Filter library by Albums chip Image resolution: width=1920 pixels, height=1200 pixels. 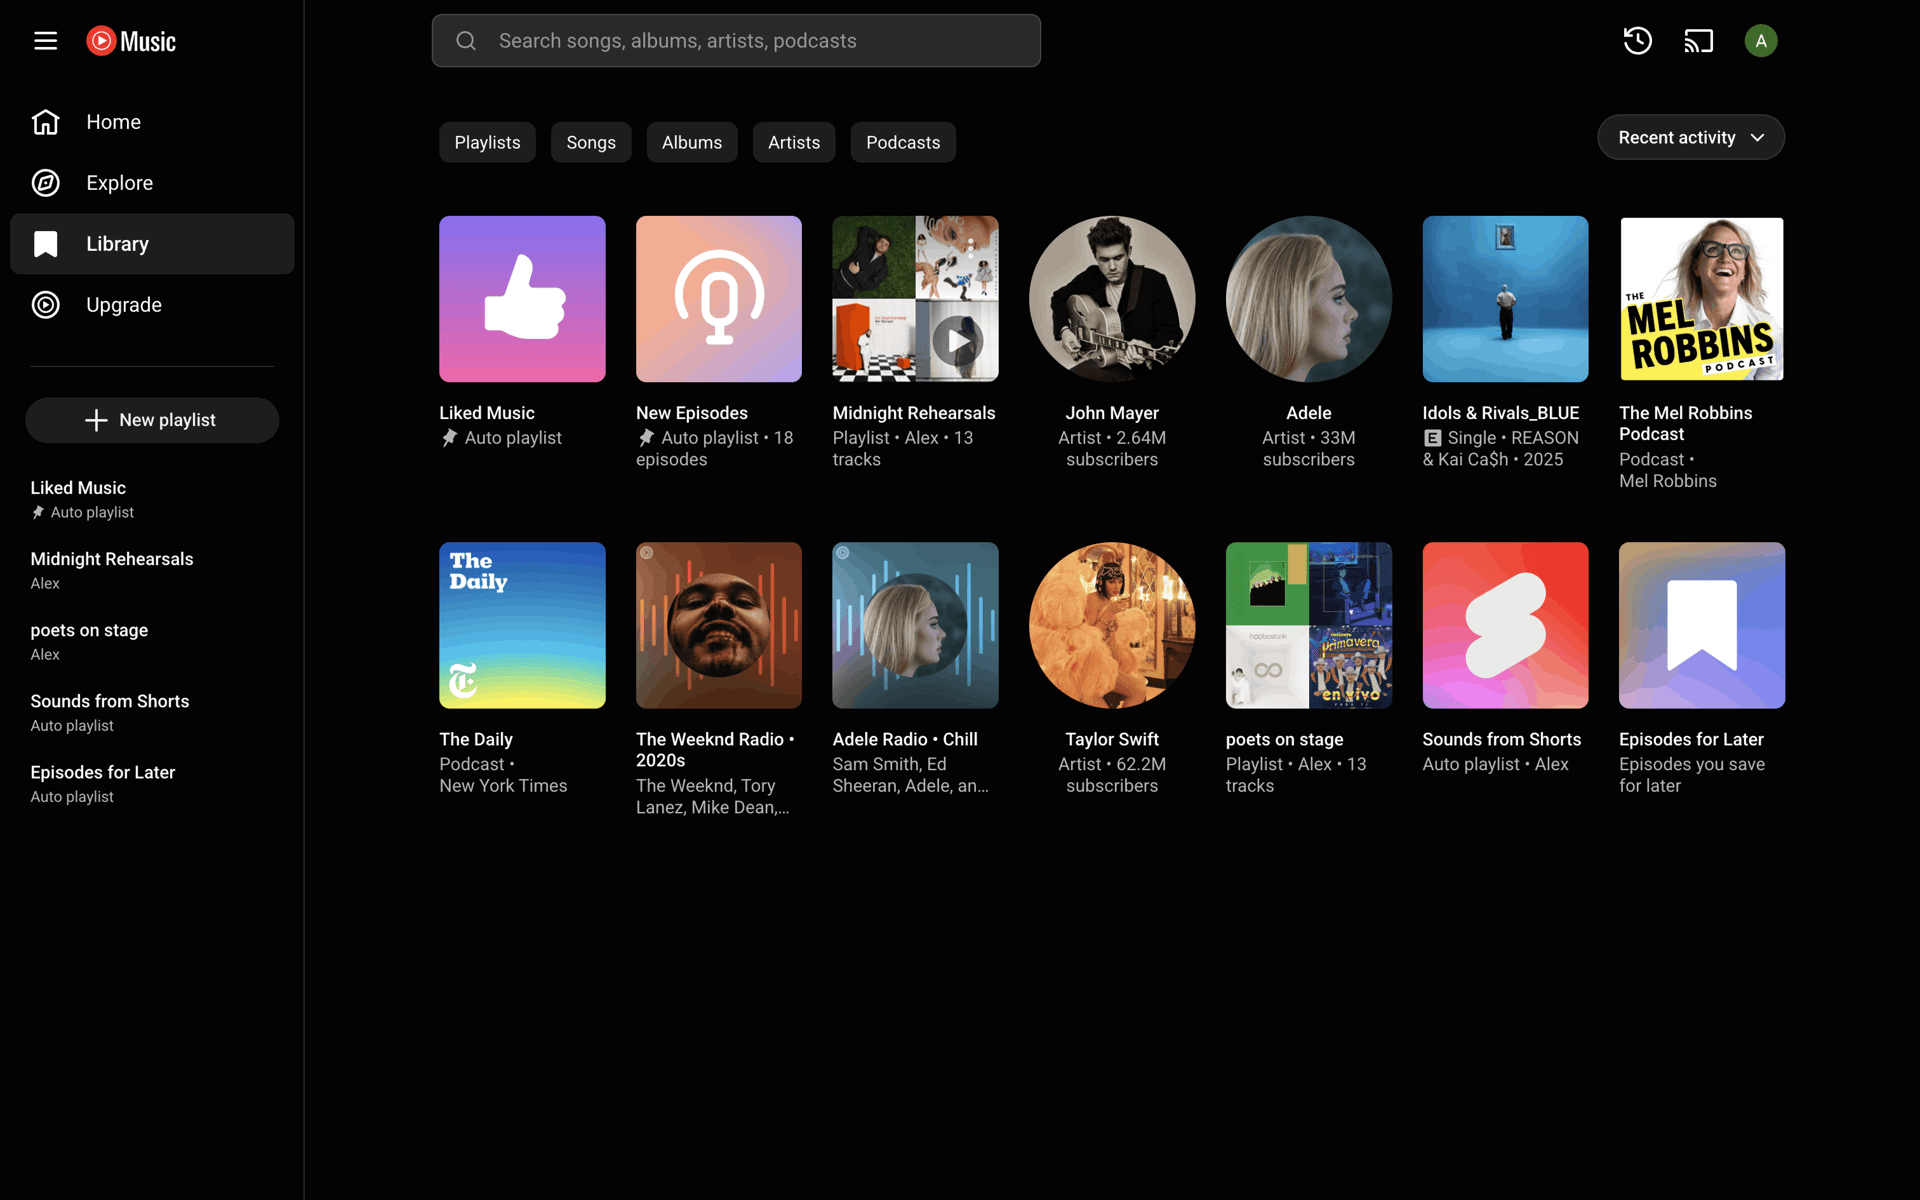692,142
